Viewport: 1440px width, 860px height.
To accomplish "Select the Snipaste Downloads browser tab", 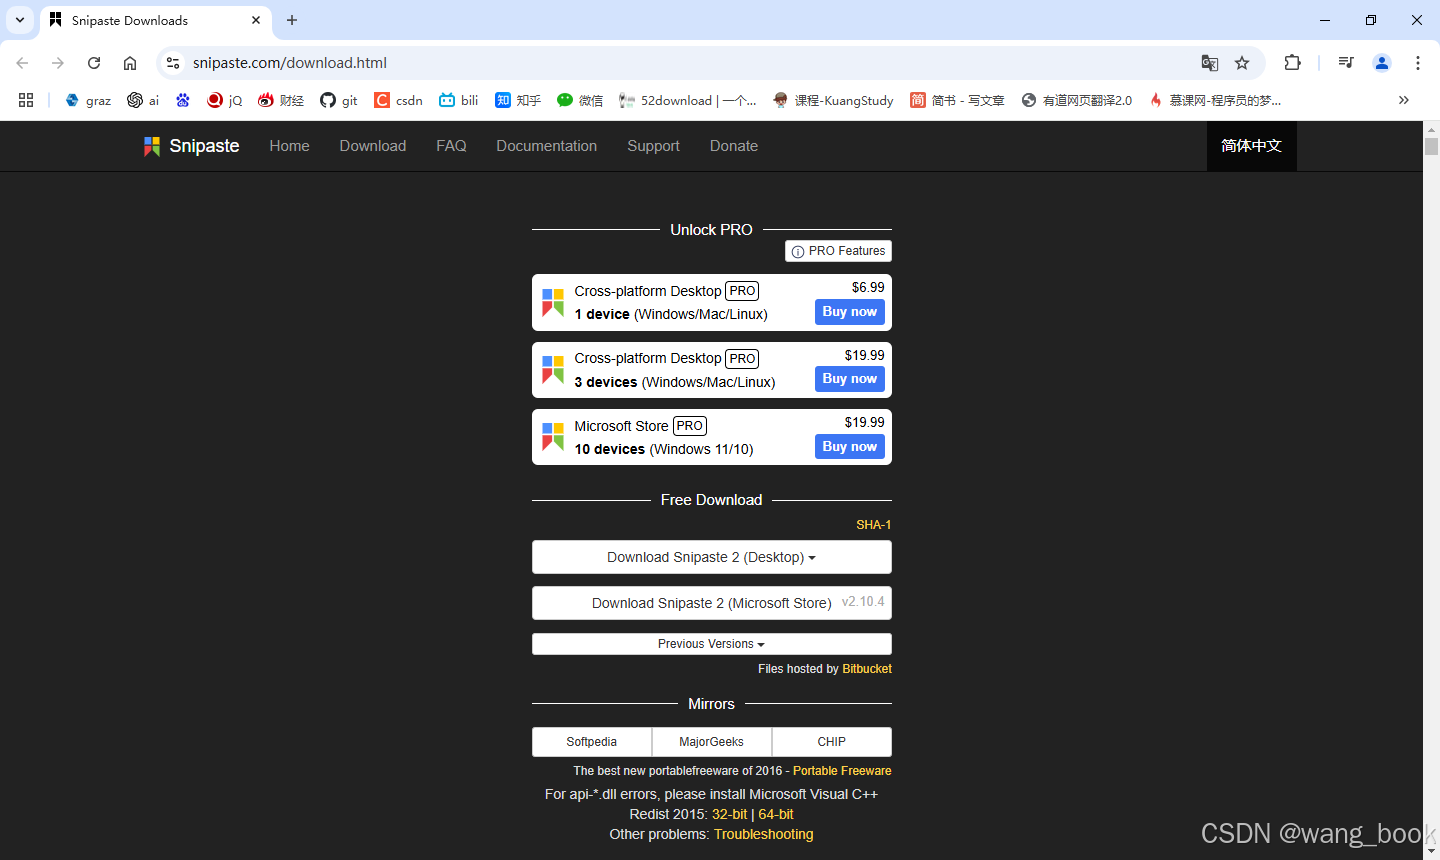I will click(x=155, y=20).
